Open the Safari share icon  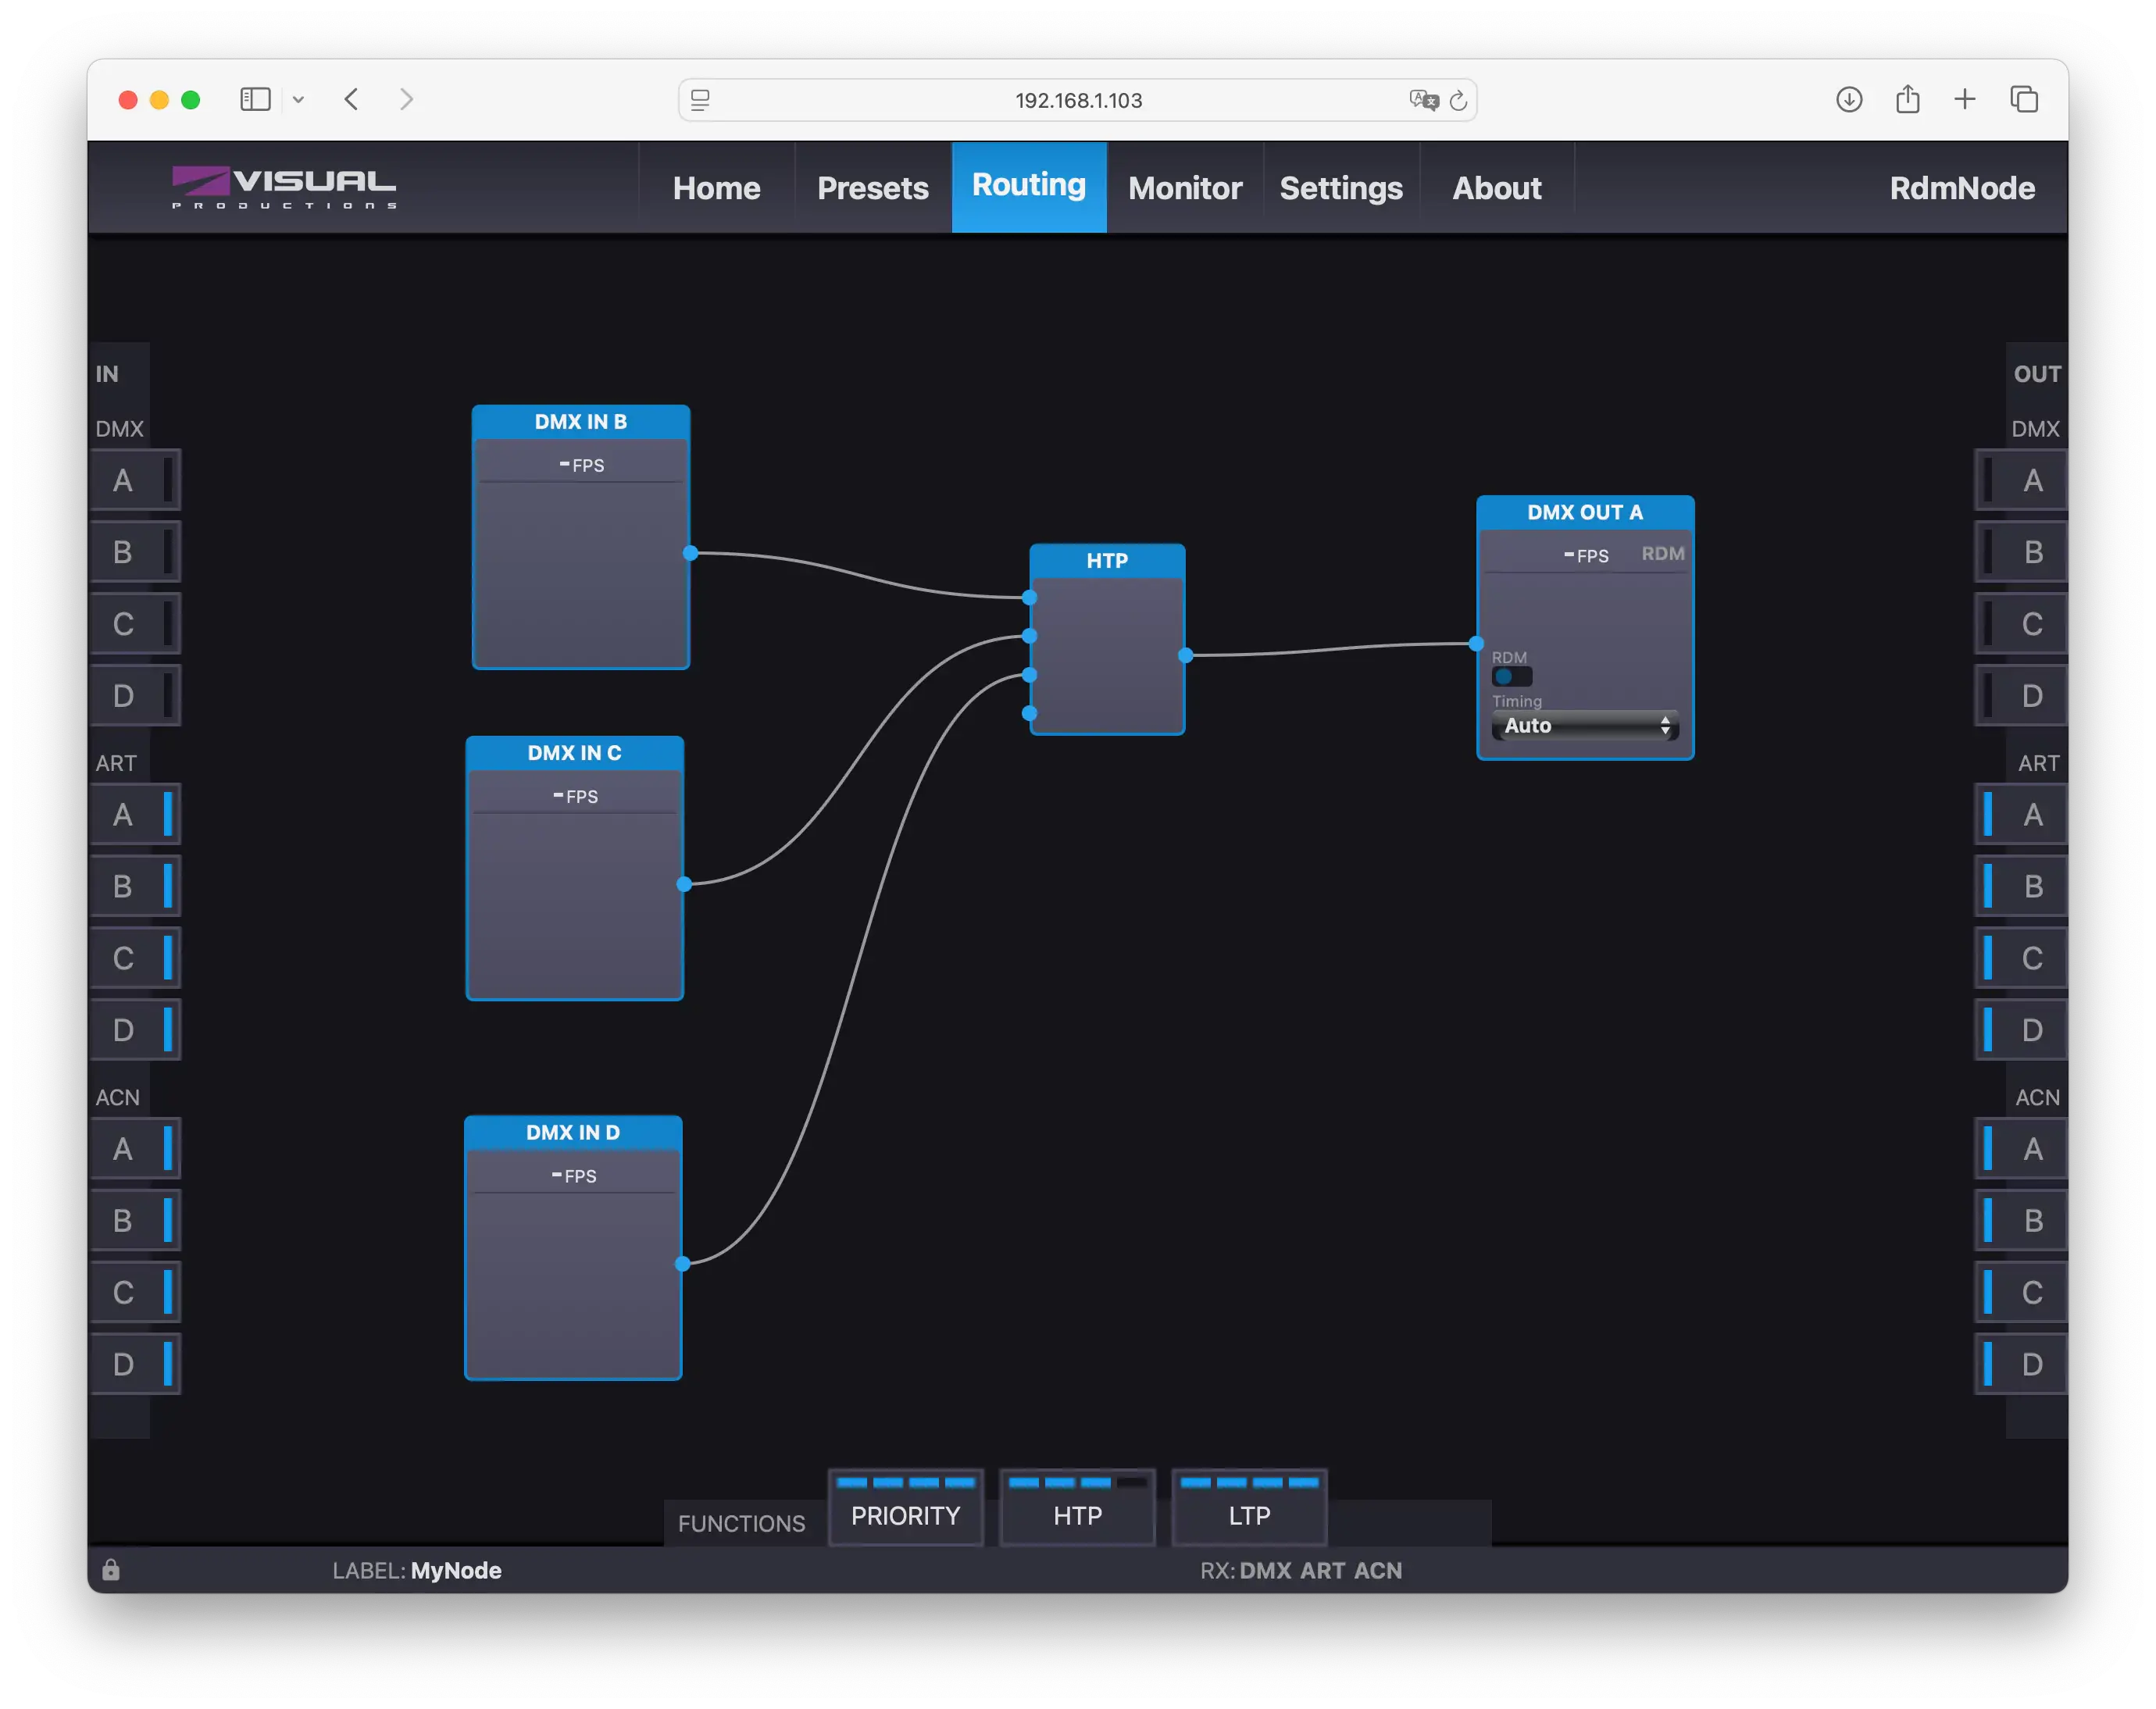coord(1907,99)
